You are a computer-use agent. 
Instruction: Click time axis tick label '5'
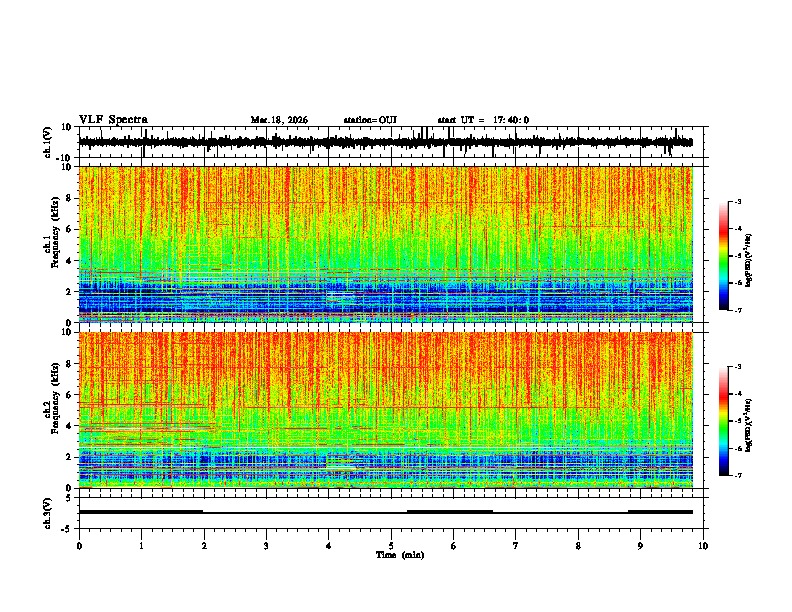coord(391,546)
